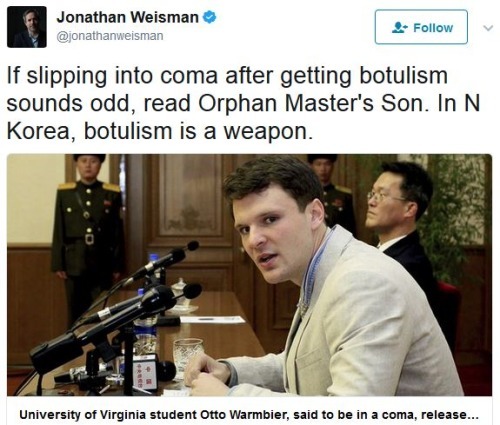Click the Jonathan Weisman display name

point(128,17)
